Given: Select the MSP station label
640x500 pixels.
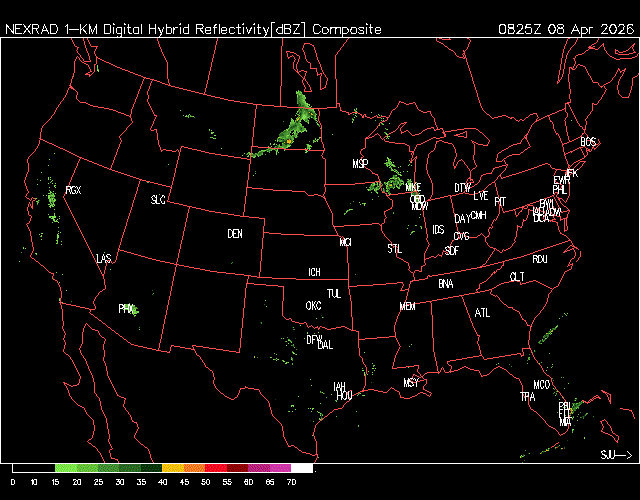Looking at the screenshot, I should tap(361, 163).
